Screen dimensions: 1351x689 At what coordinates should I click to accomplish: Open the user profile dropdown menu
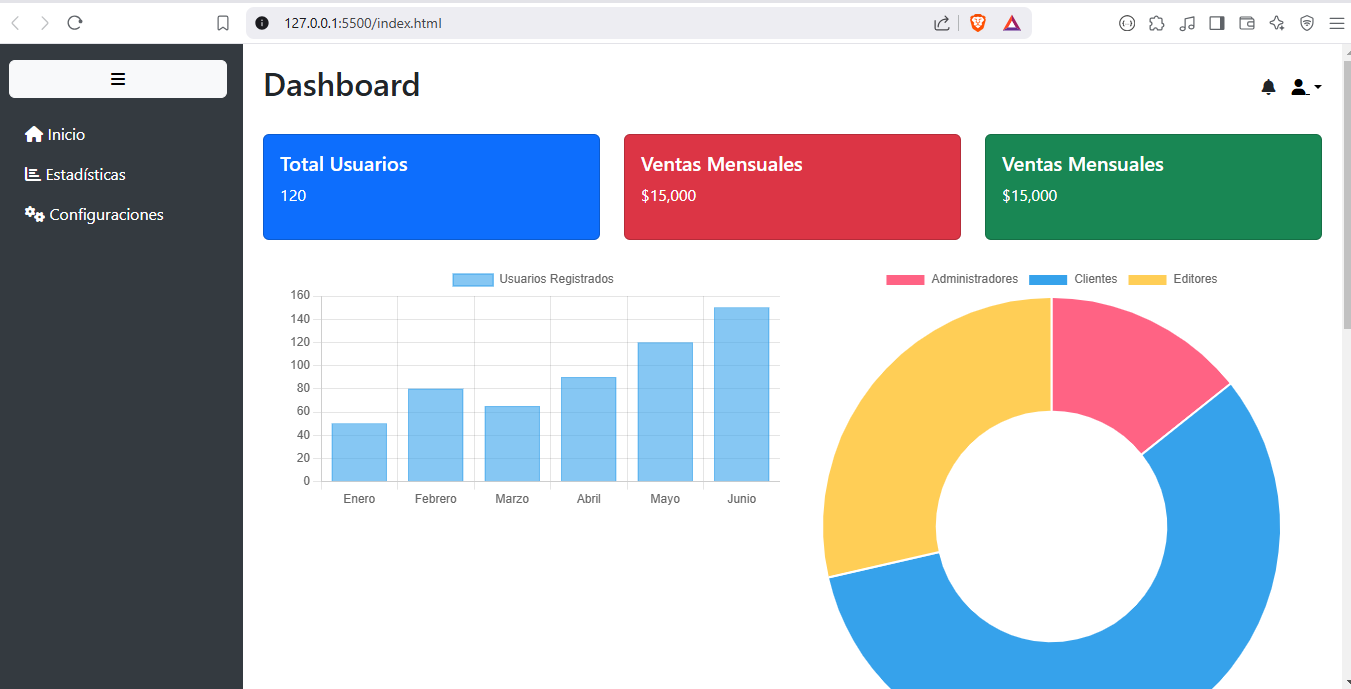(x=1305, y=87)
